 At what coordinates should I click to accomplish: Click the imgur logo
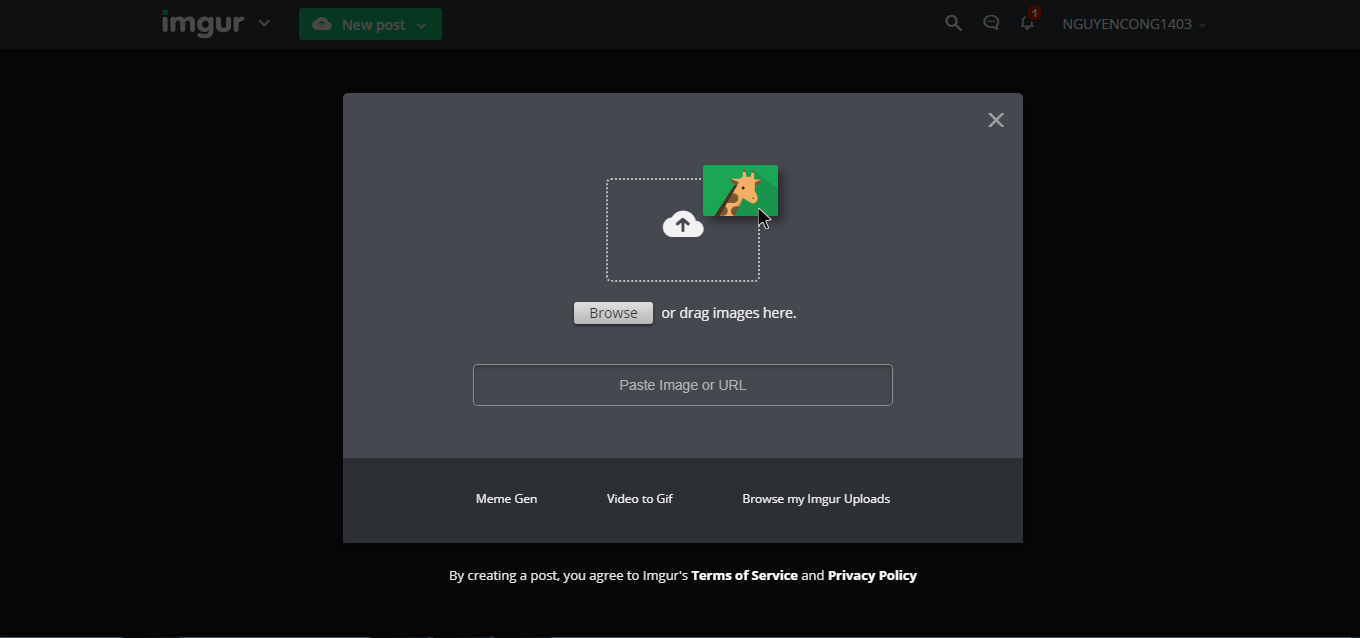pos(203,23)
